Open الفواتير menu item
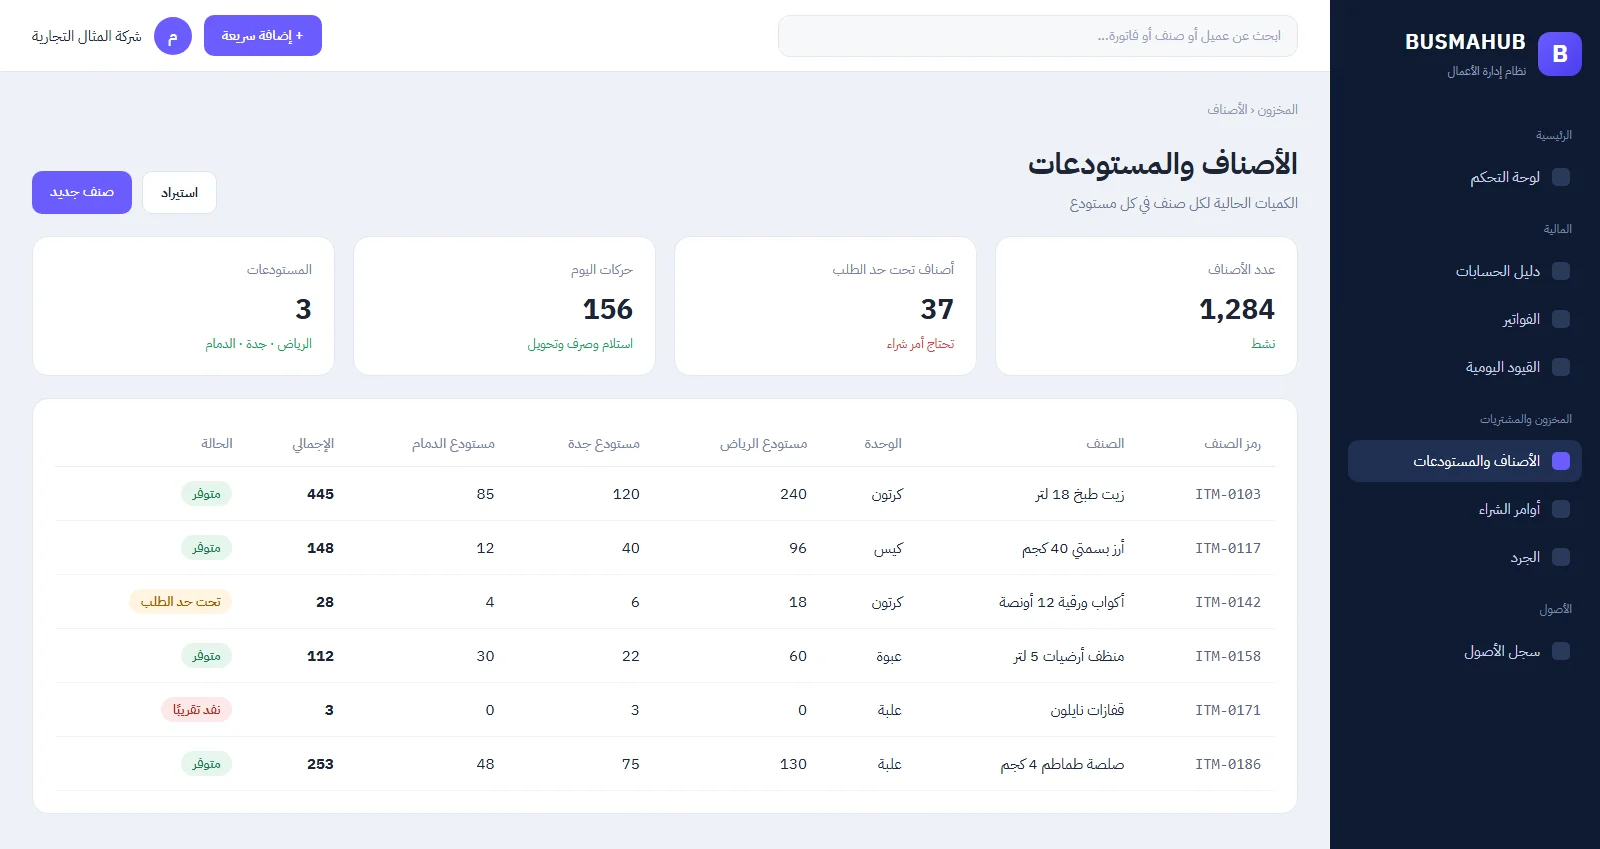Viewport: 1600px width, 849px height. (1465, 319)
